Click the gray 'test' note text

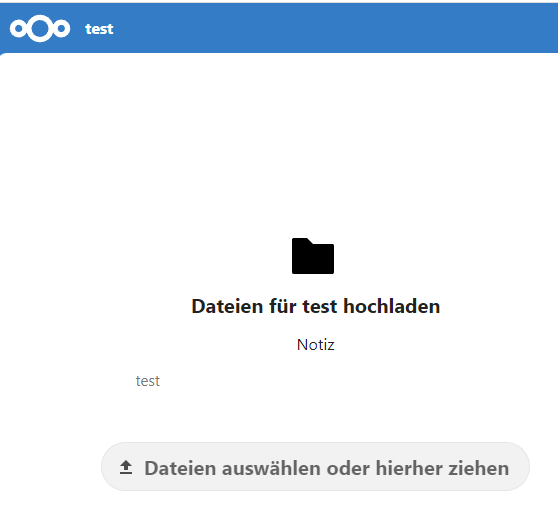pyautogui.click(x=148, y=381)
